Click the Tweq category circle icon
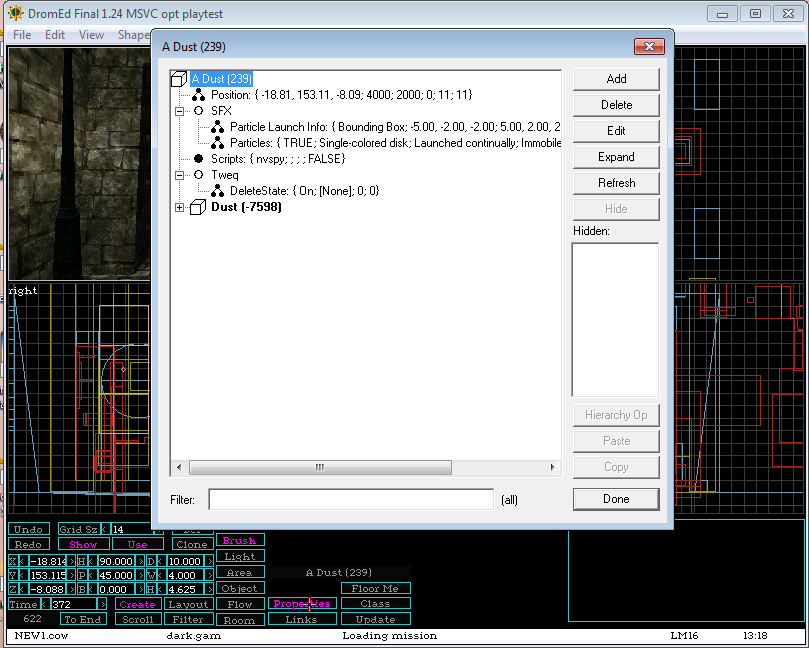Viewport: 809px width, 648px height. [198, 175]
